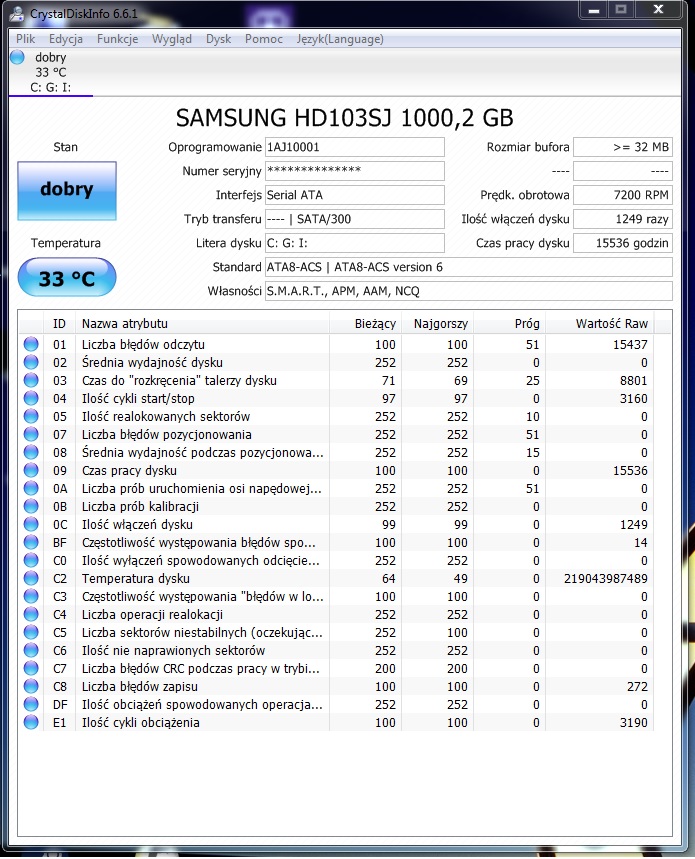695x859 pixels.
Task: Click status orb for attribute C3
Action: [x=31, y=596]
